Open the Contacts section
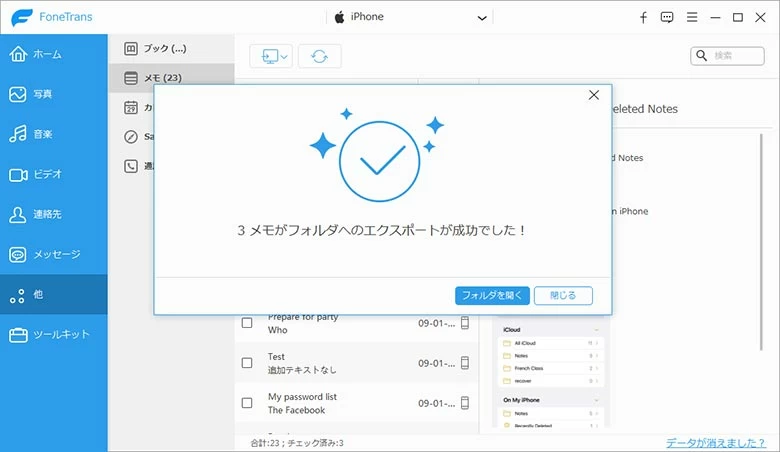Viewport: 780px width, 452px height. point(53,214)
